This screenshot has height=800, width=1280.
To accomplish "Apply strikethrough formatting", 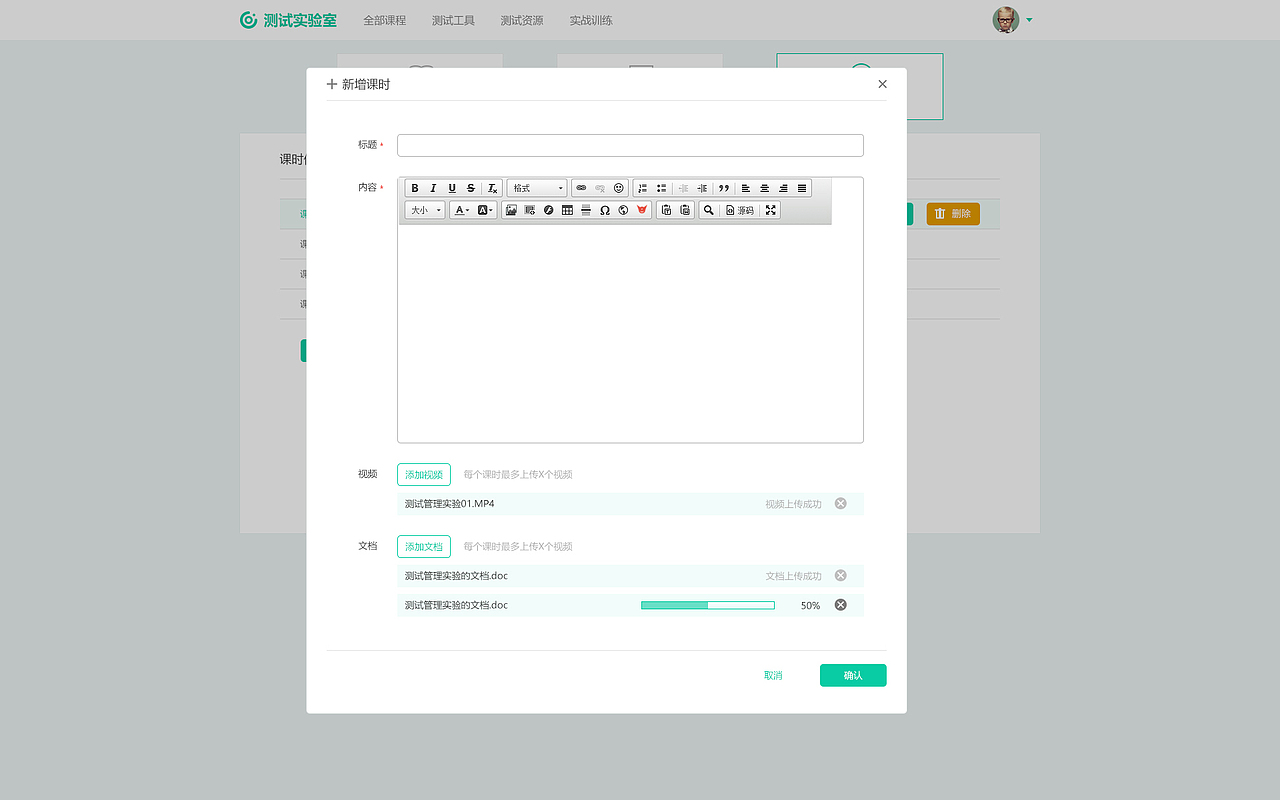I will click(471, 188).
